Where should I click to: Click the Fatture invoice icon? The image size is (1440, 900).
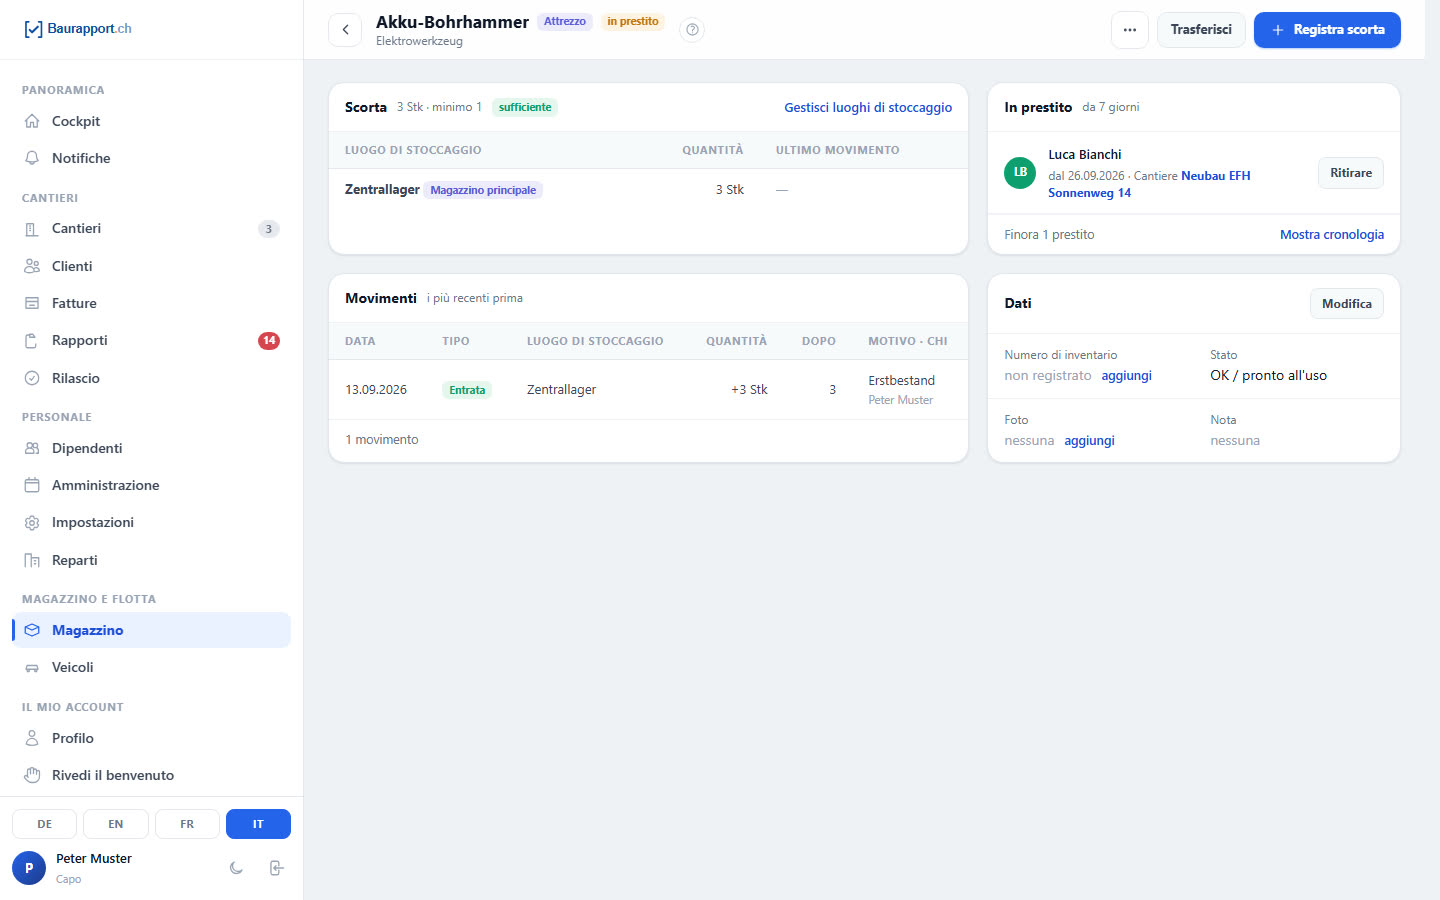point(32,303)
